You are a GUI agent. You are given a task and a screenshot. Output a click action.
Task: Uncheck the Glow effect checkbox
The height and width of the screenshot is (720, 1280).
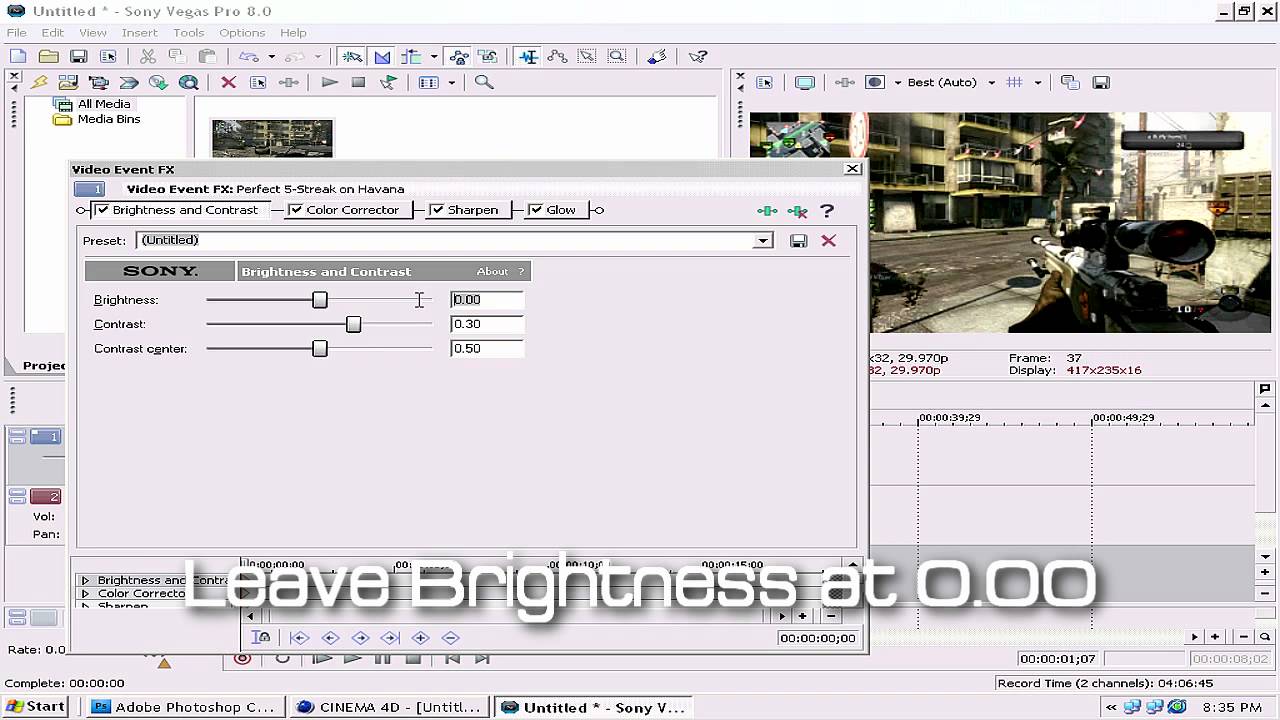tap(535, 210)
